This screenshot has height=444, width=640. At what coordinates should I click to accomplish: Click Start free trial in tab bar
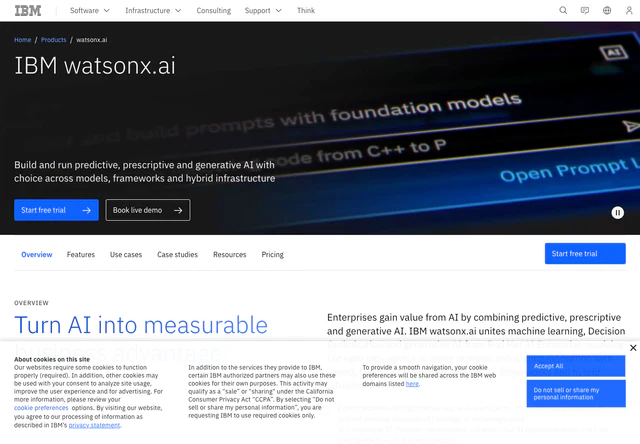tap(585, 253)
